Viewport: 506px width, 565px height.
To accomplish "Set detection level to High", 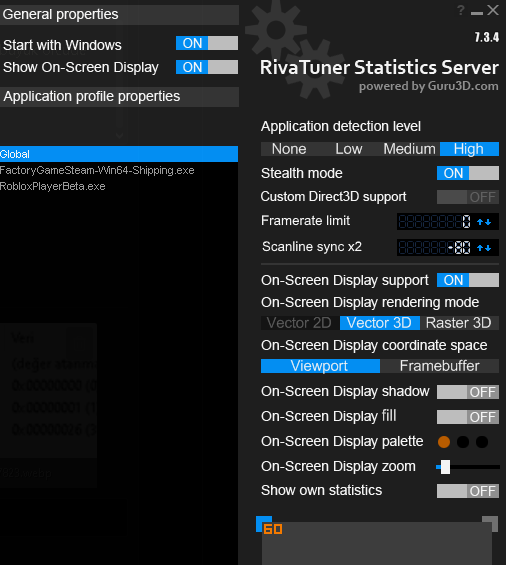I will (x=469, y=149).
